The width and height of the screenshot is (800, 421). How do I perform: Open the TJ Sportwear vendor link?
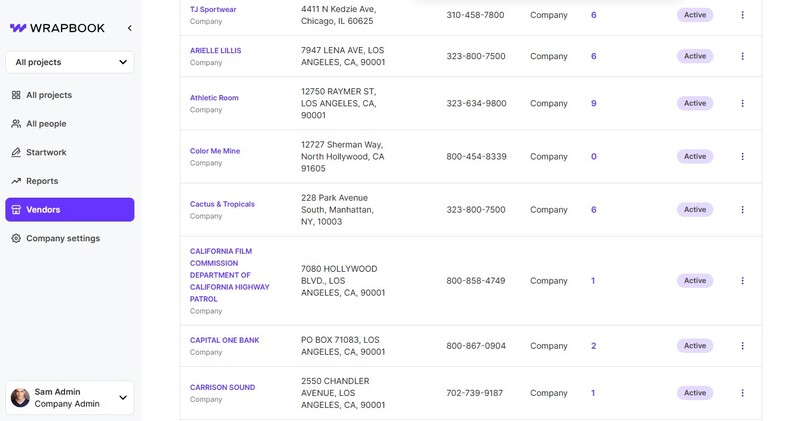coord(214,9)
